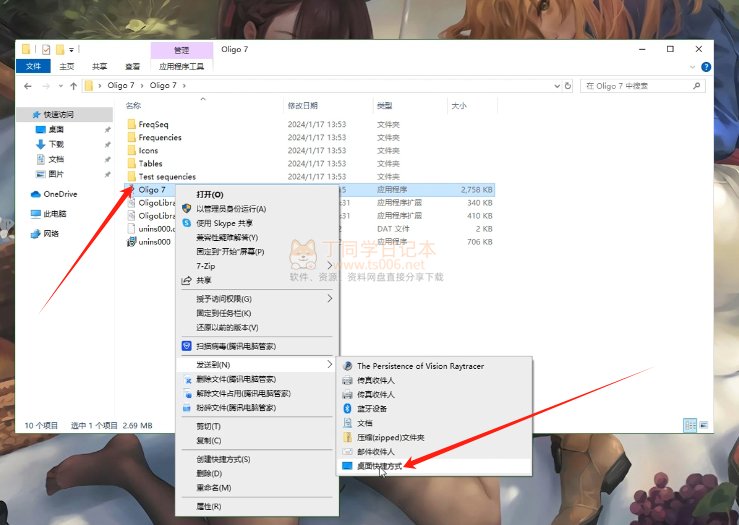Click the 压缩(zipped)文件夹 zipper icon

[347, 437]
